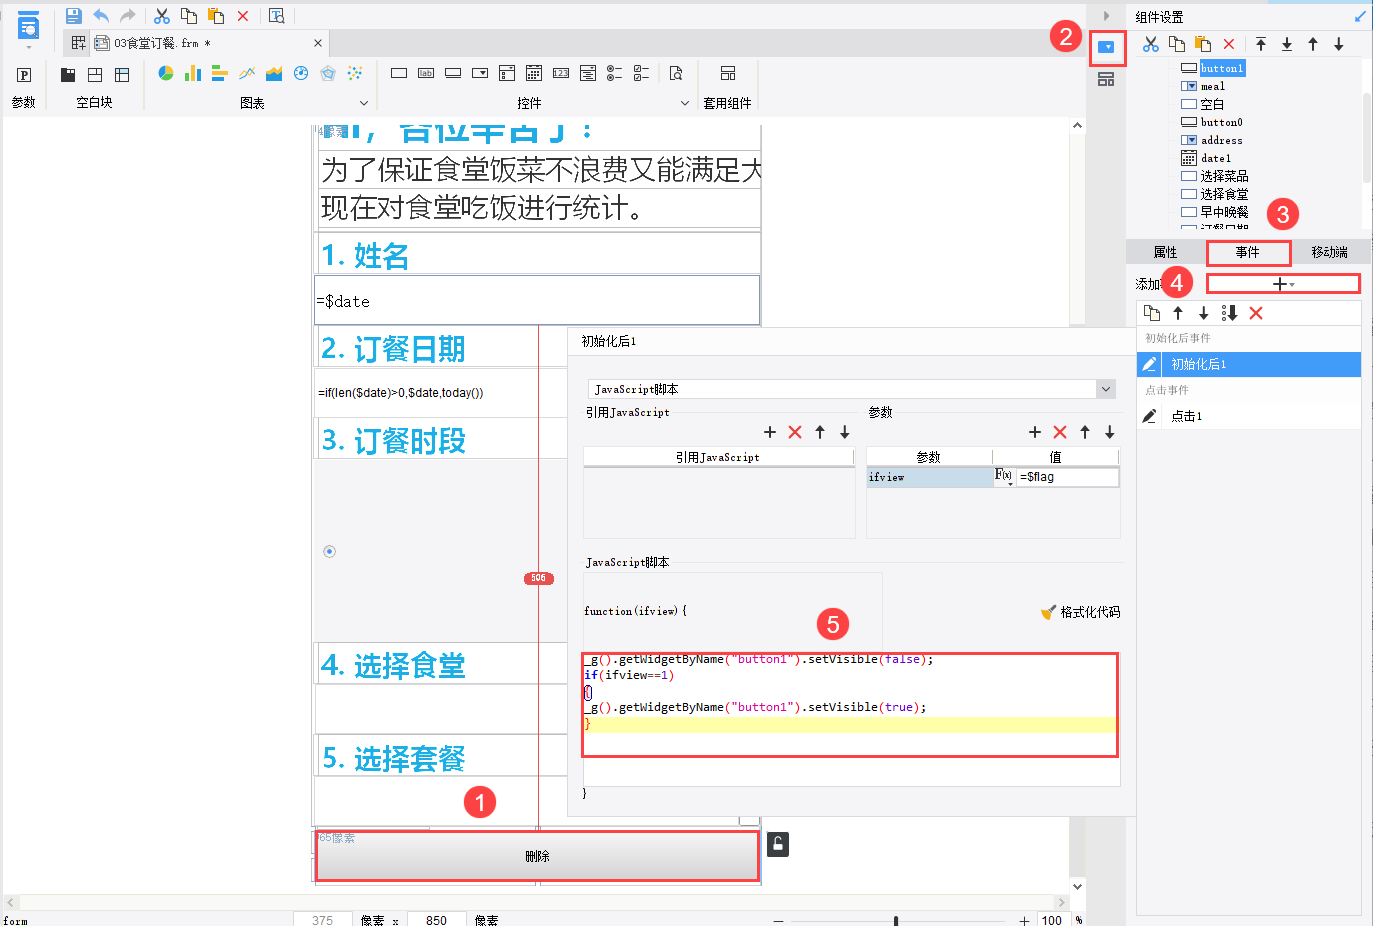Insert a radar chart from the chart group
The image size is (1373, 926).
click(x=328, y=73)
